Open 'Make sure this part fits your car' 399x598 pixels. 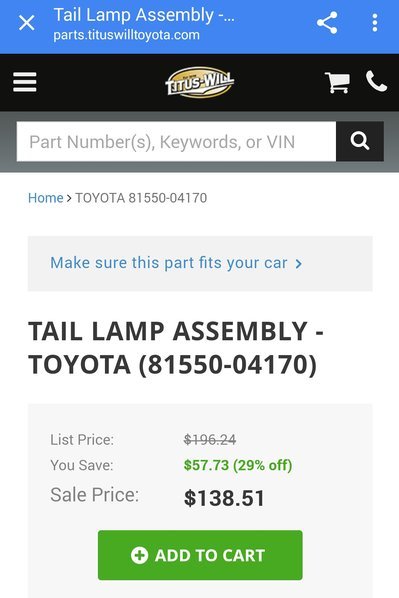click(x=169, y=263)
